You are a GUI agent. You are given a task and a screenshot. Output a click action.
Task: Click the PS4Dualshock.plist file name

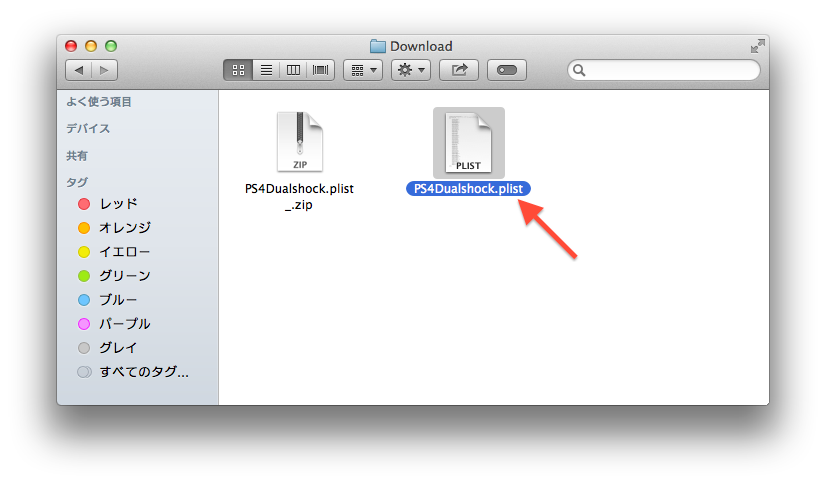coord(468,189)
